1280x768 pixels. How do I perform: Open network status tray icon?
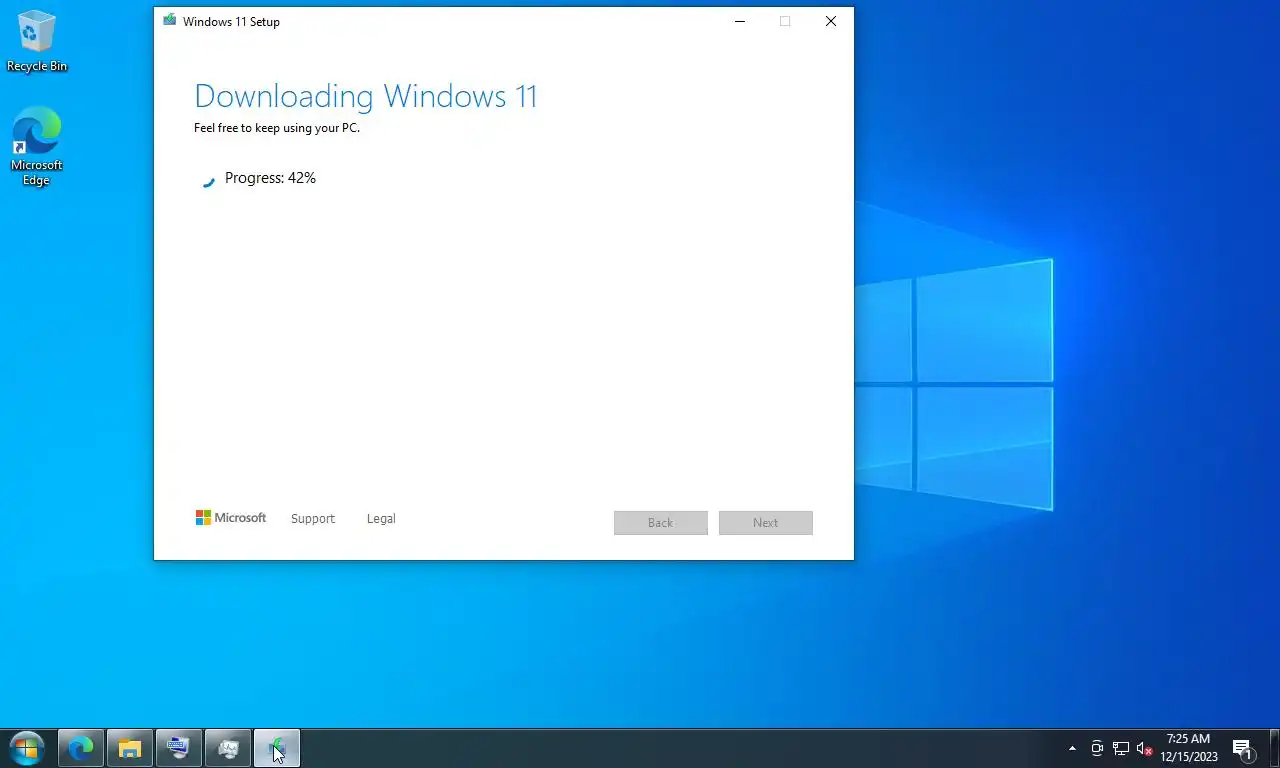pos(1121,748)
